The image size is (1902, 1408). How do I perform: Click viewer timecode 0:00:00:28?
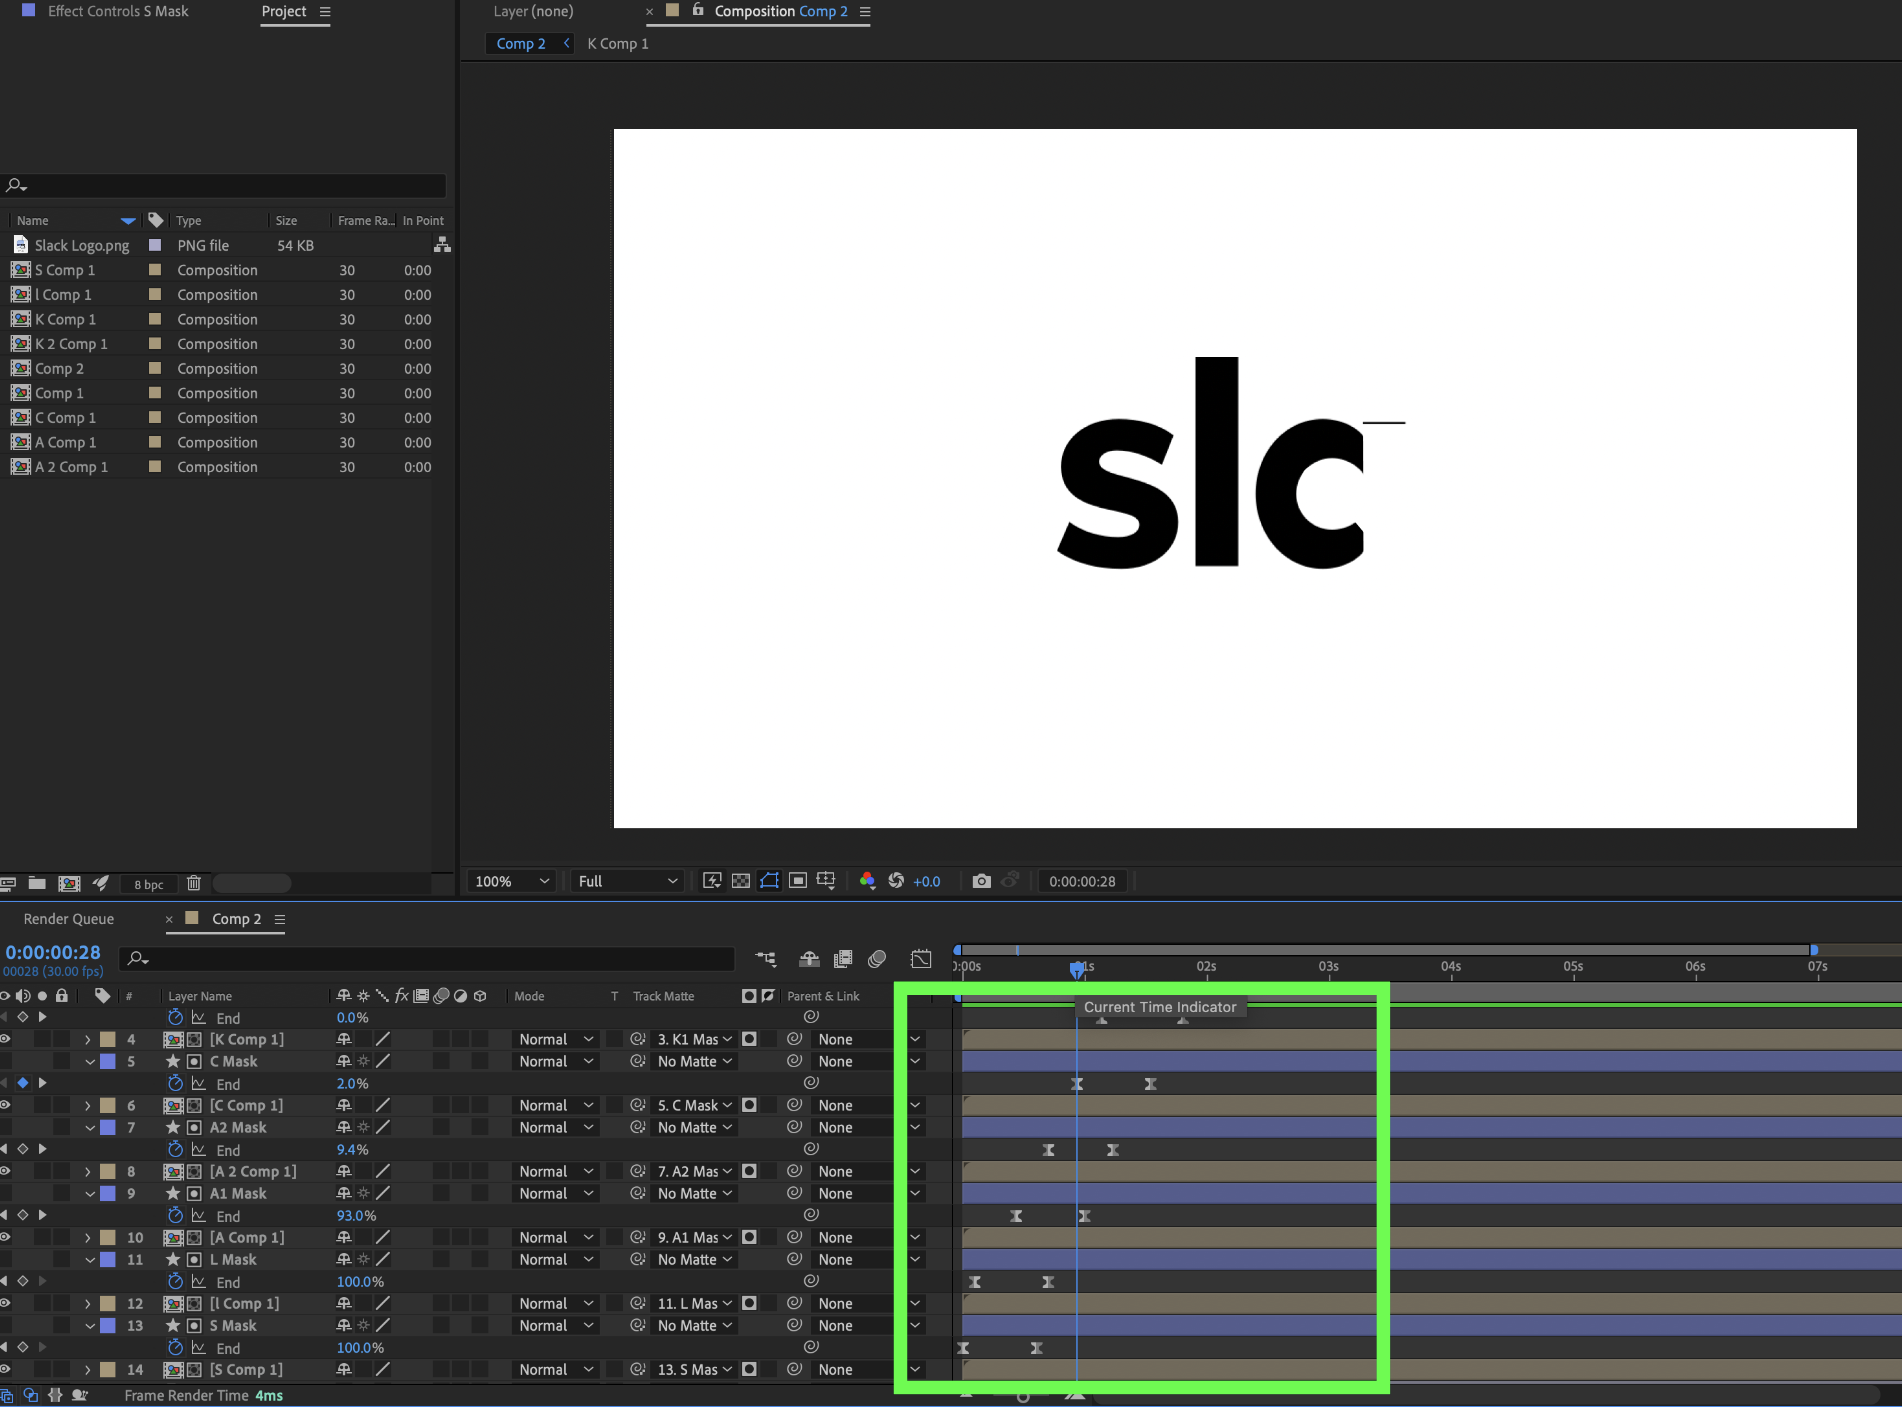click(x=1082, y=881)
